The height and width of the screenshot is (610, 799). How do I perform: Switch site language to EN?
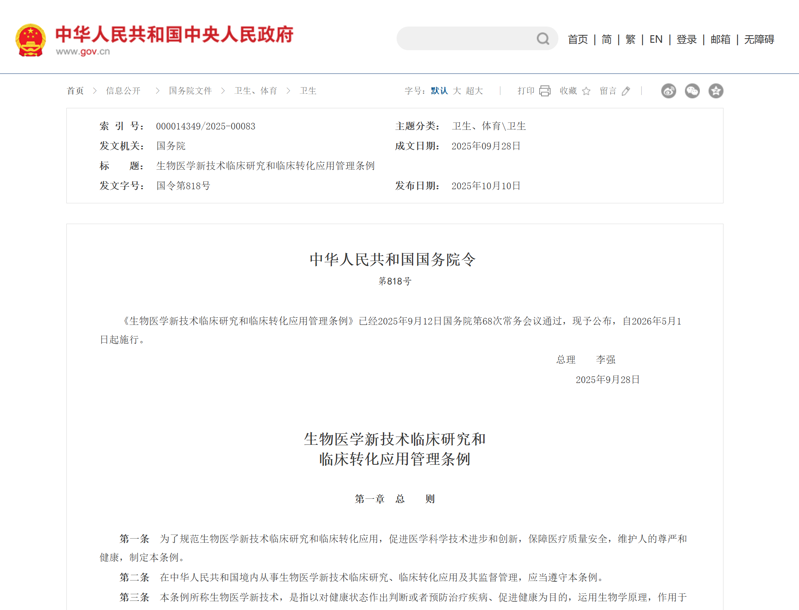click(x=656, y=40)
